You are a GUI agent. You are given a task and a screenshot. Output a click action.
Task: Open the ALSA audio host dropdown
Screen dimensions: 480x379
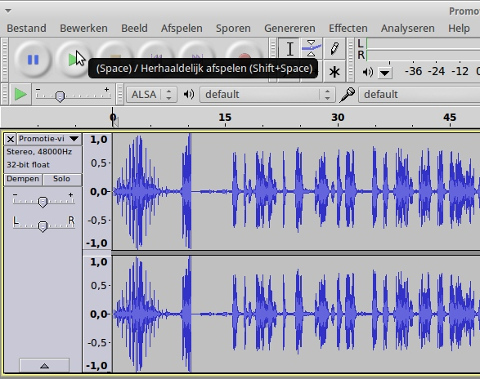pyautogui.click(x=152, y=95)
